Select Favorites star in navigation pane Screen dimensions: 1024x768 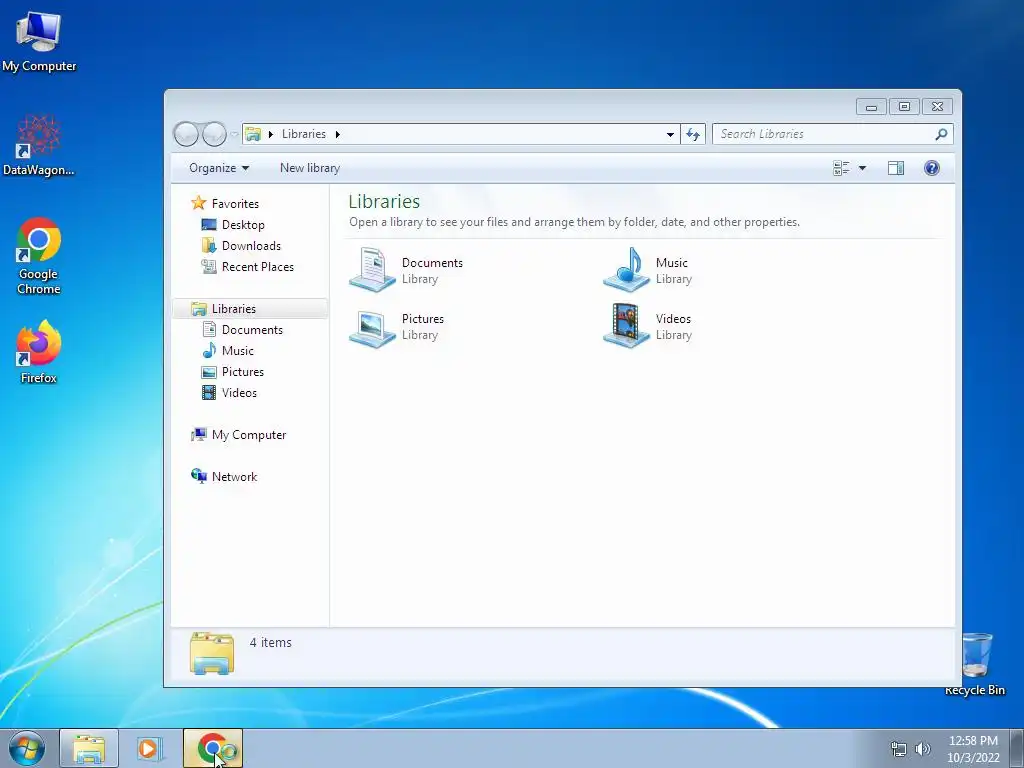199,203
